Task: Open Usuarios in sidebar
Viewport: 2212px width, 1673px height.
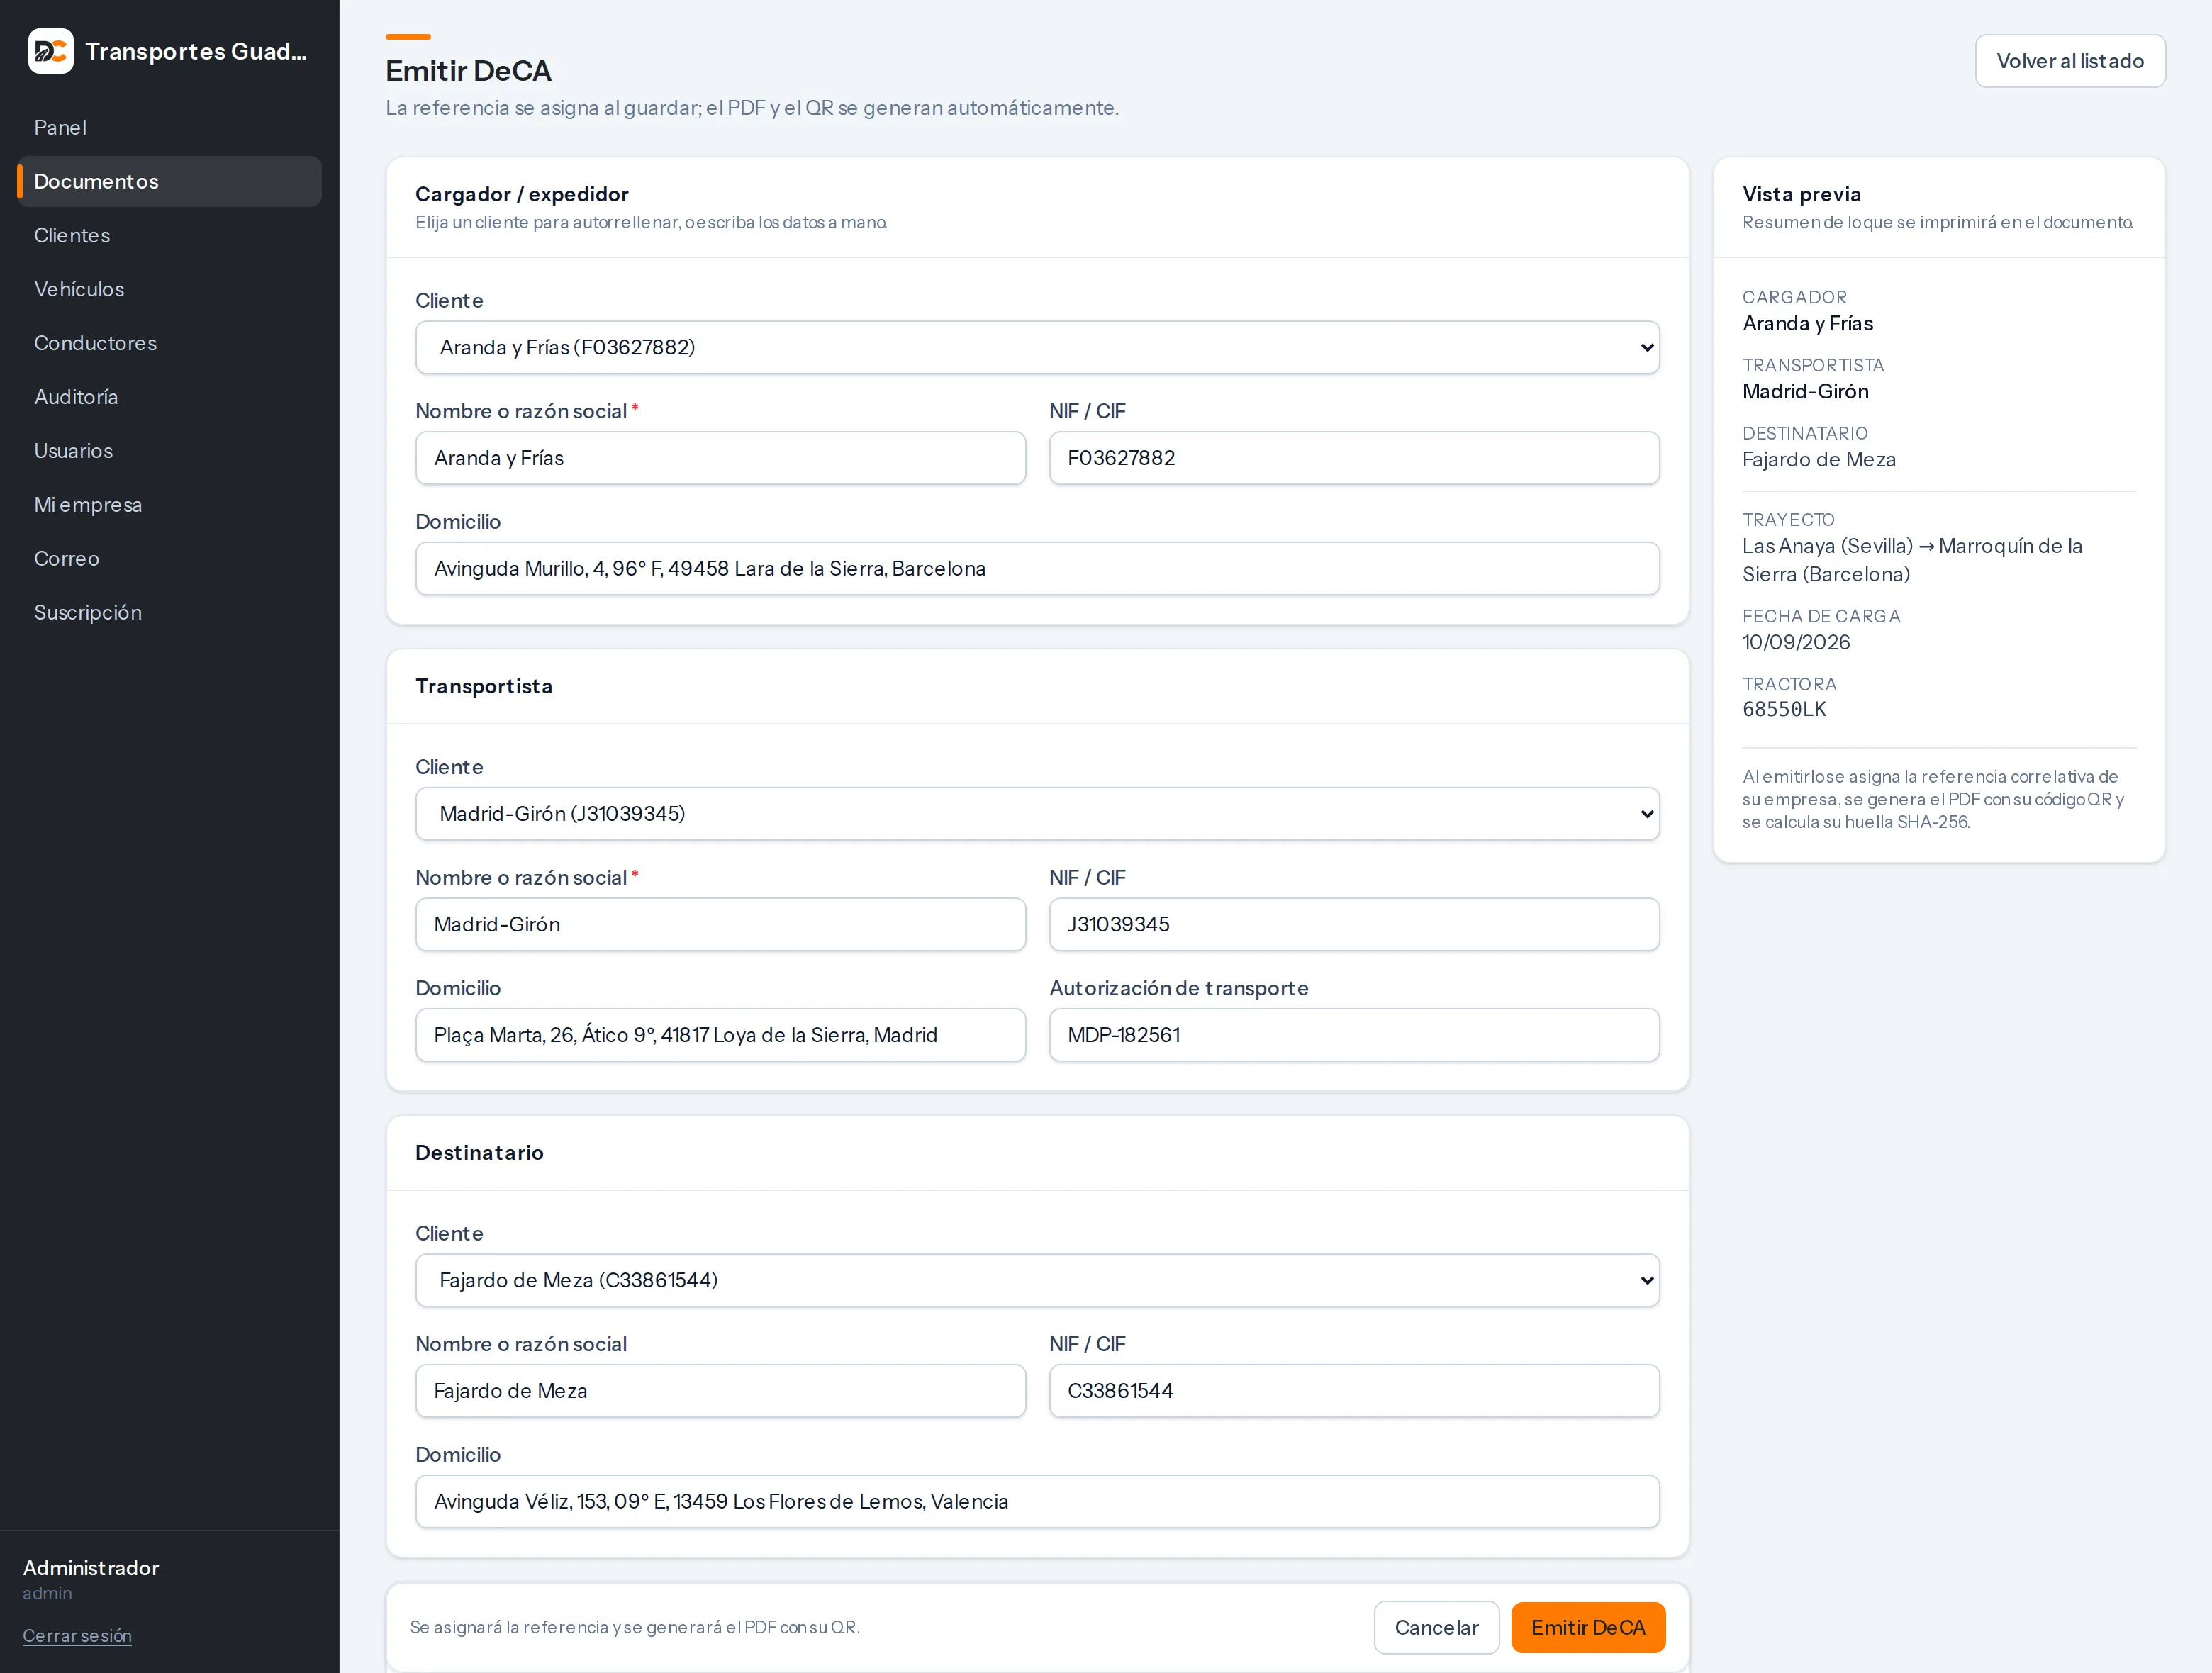Action: pos(169,451)
